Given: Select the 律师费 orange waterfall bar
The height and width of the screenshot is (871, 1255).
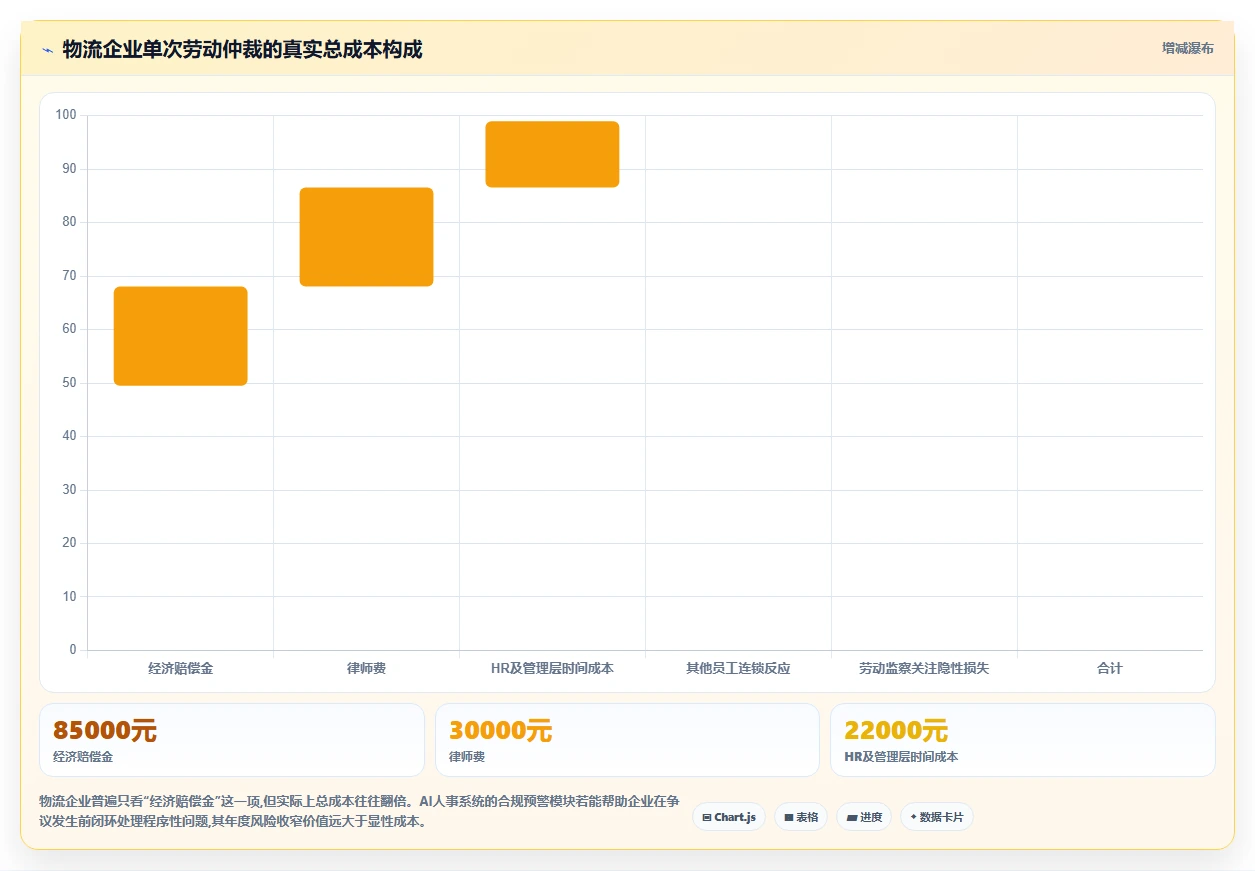Looking at the screenshot, I should [x=366, y=237].
